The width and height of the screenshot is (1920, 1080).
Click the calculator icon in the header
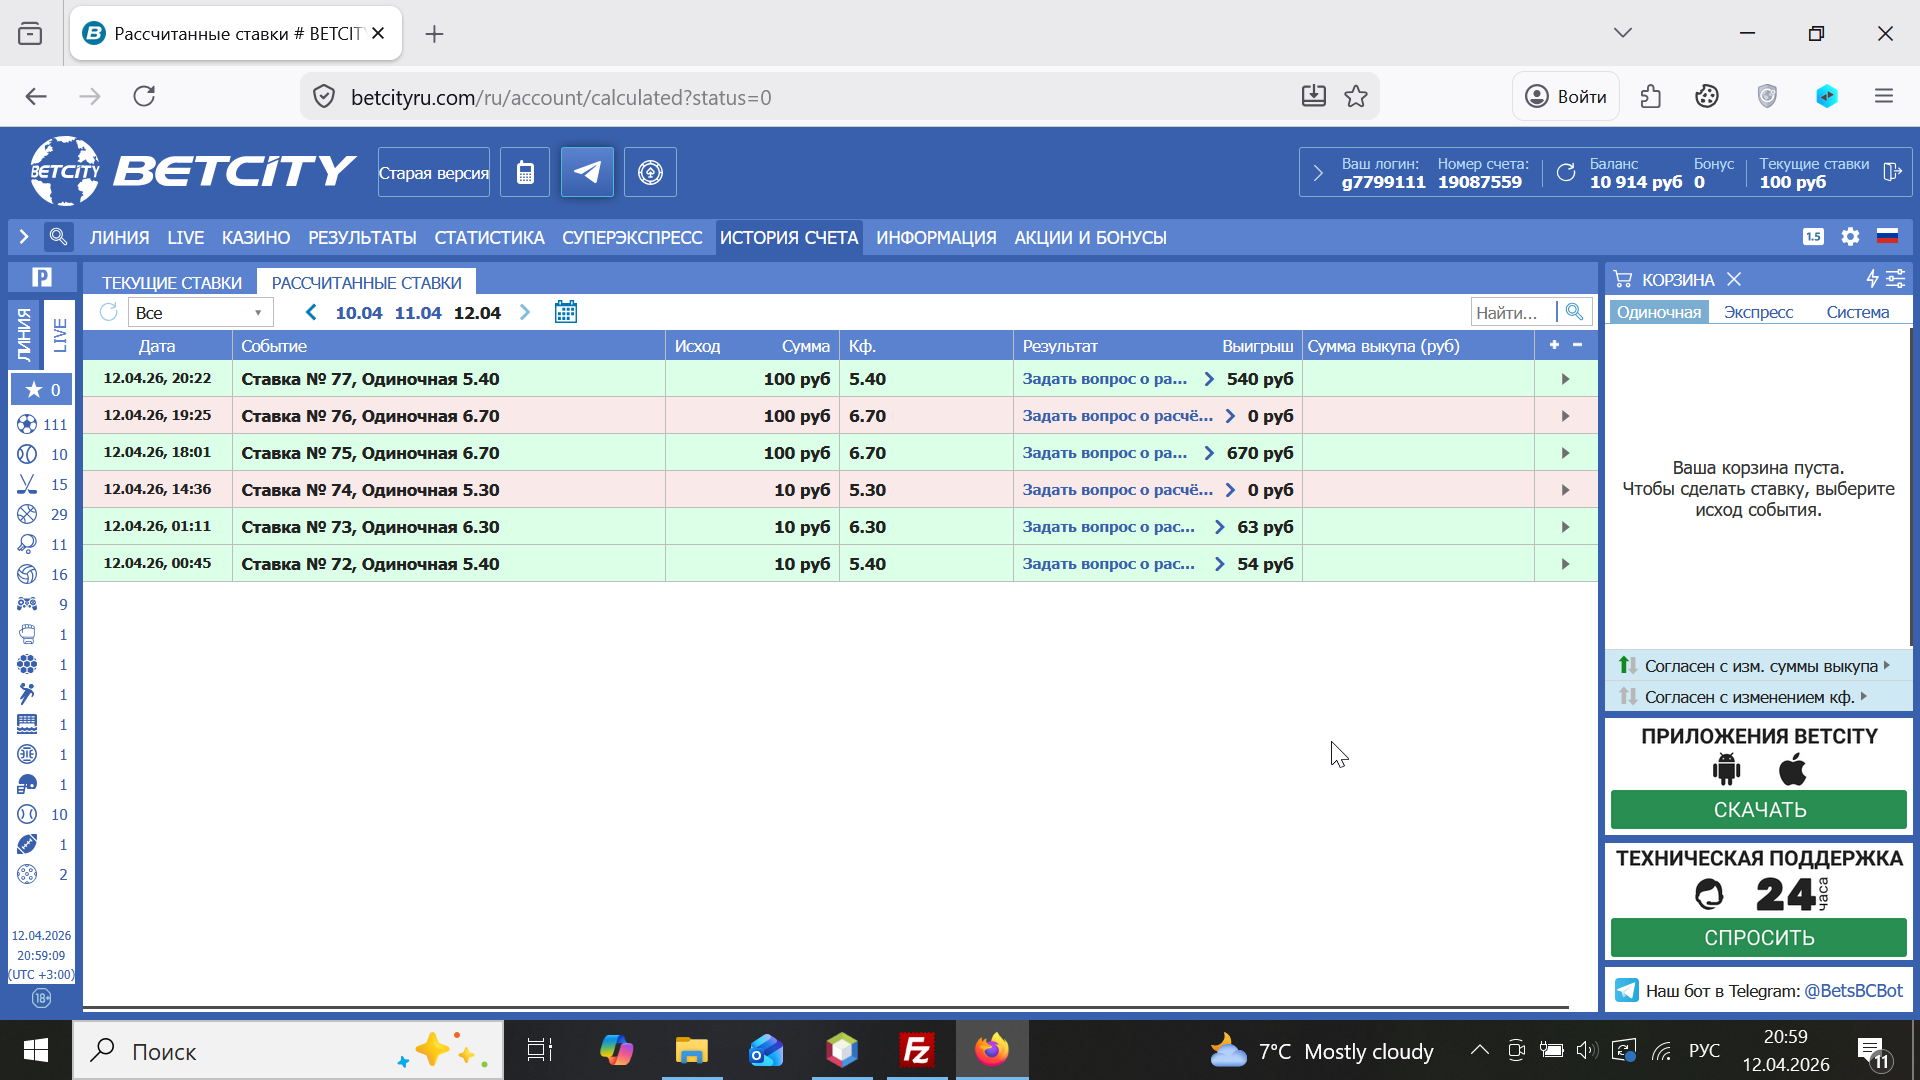[x=525, y=172]
